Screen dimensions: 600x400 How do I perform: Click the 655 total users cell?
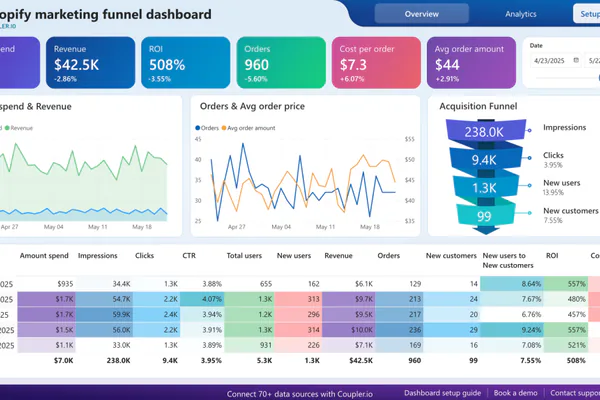pos(249,284)
